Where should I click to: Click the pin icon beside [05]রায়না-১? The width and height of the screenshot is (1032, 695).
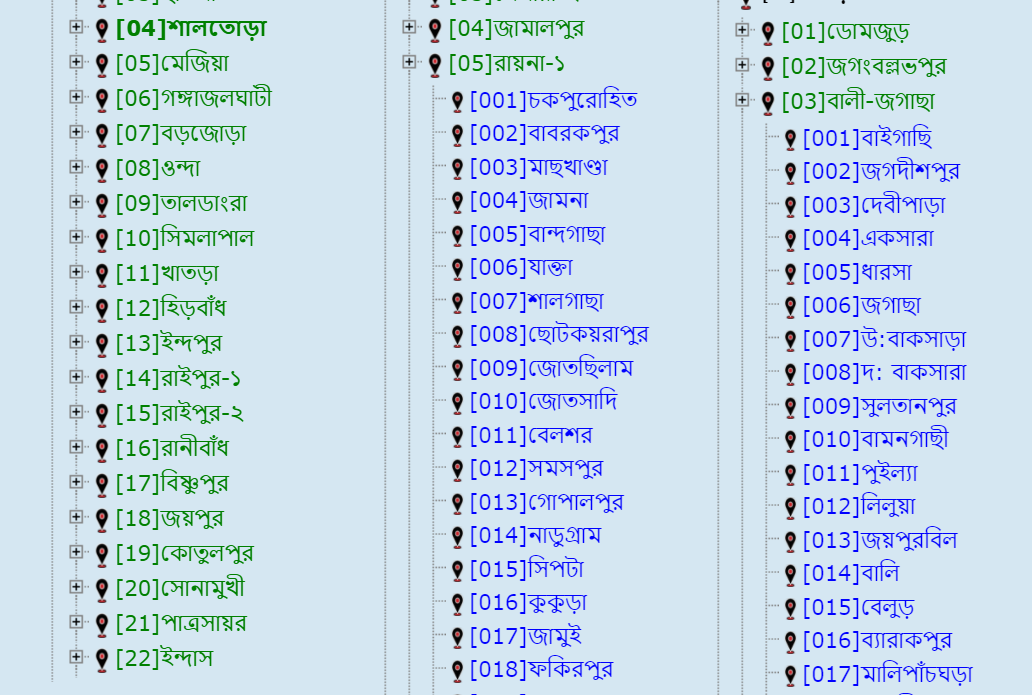[433, 63]
